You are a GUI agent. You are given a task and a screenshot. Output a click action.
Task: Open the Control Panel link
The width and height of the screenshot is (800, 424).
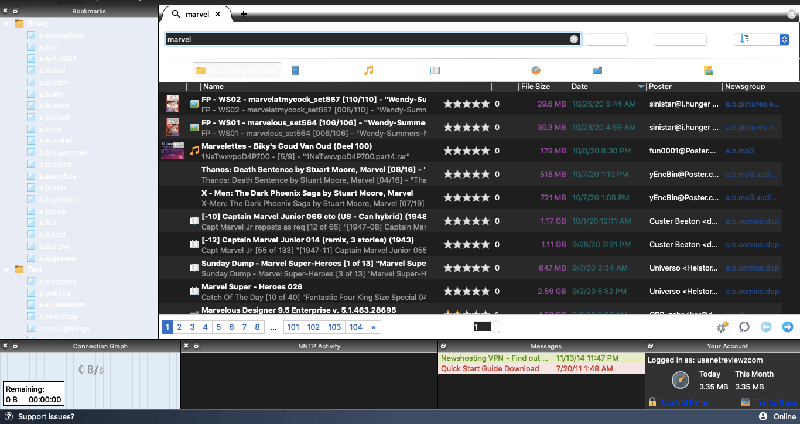coord(685,402)
